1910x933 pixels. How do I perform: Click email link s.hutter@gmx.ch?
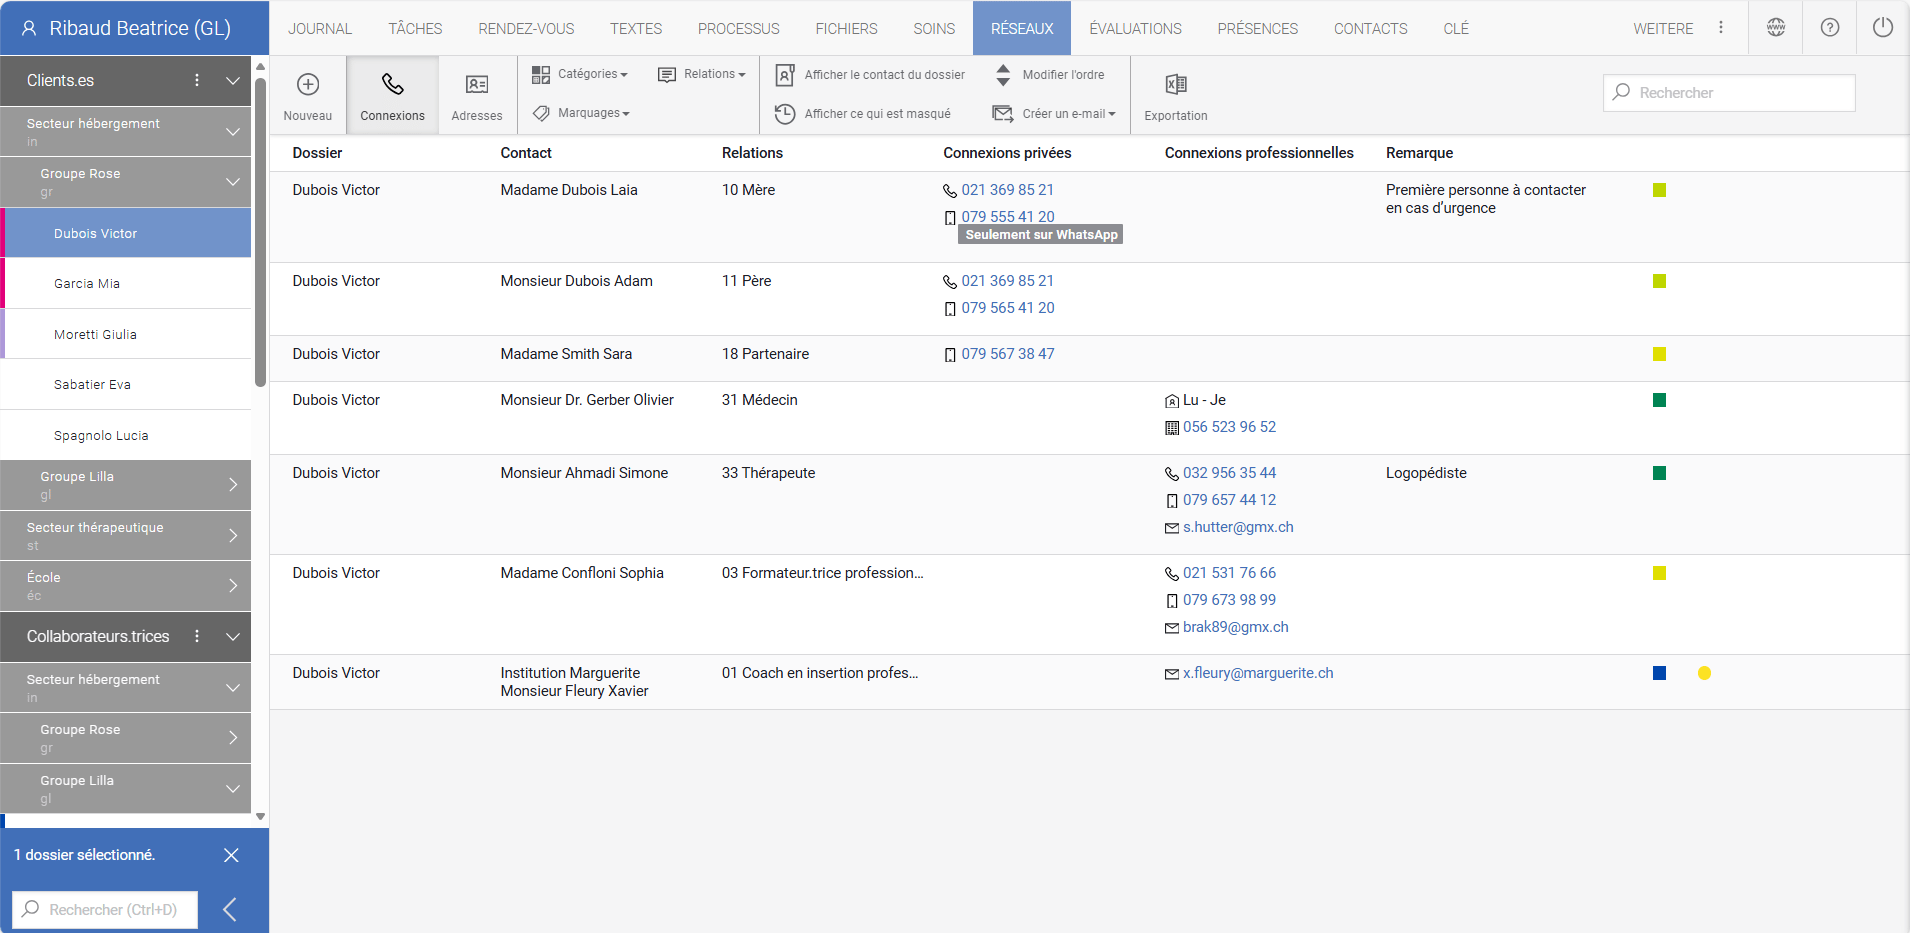[x=1238, y=527]
